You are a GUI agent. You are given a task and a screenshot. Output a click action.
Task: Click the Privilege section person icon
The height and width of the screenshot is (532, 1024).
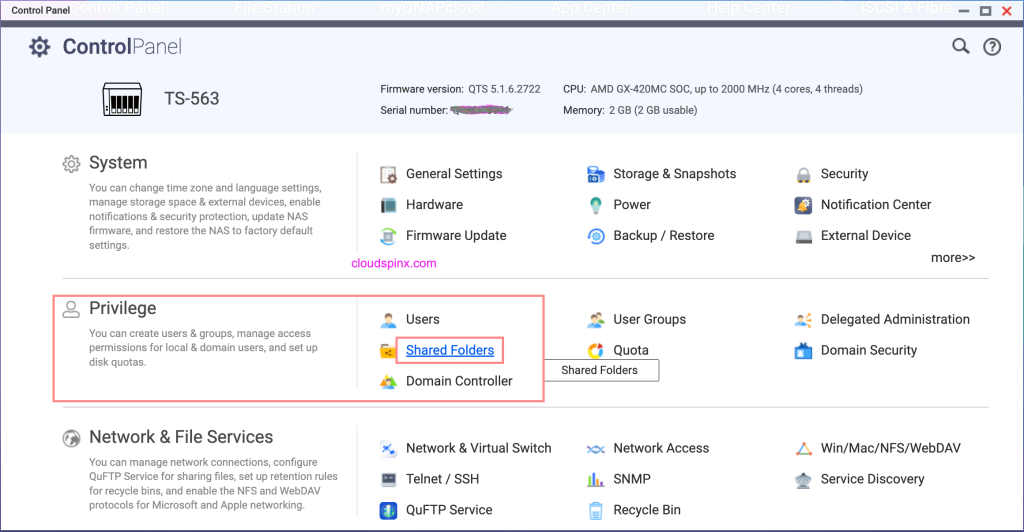pos(71,309)
